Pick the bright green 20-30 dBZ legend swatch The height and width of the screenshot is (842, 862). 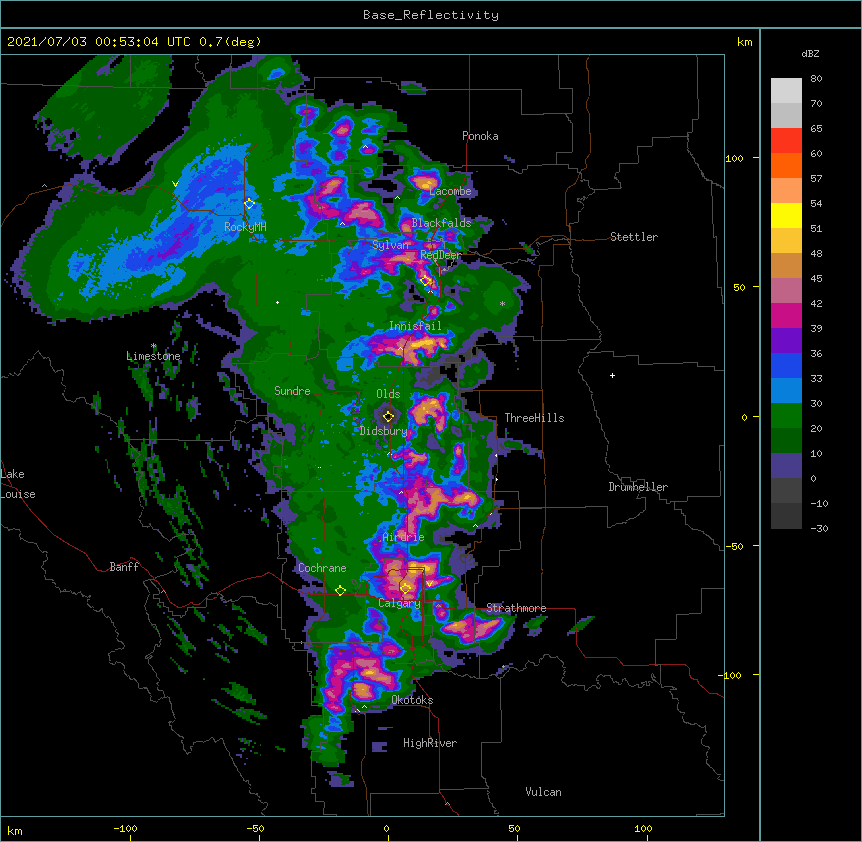786,416
